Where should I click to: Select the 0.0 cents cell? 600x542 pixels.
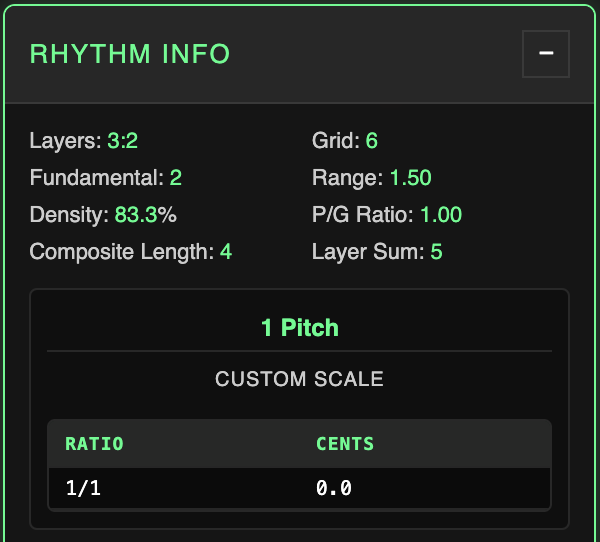point(334,489)
